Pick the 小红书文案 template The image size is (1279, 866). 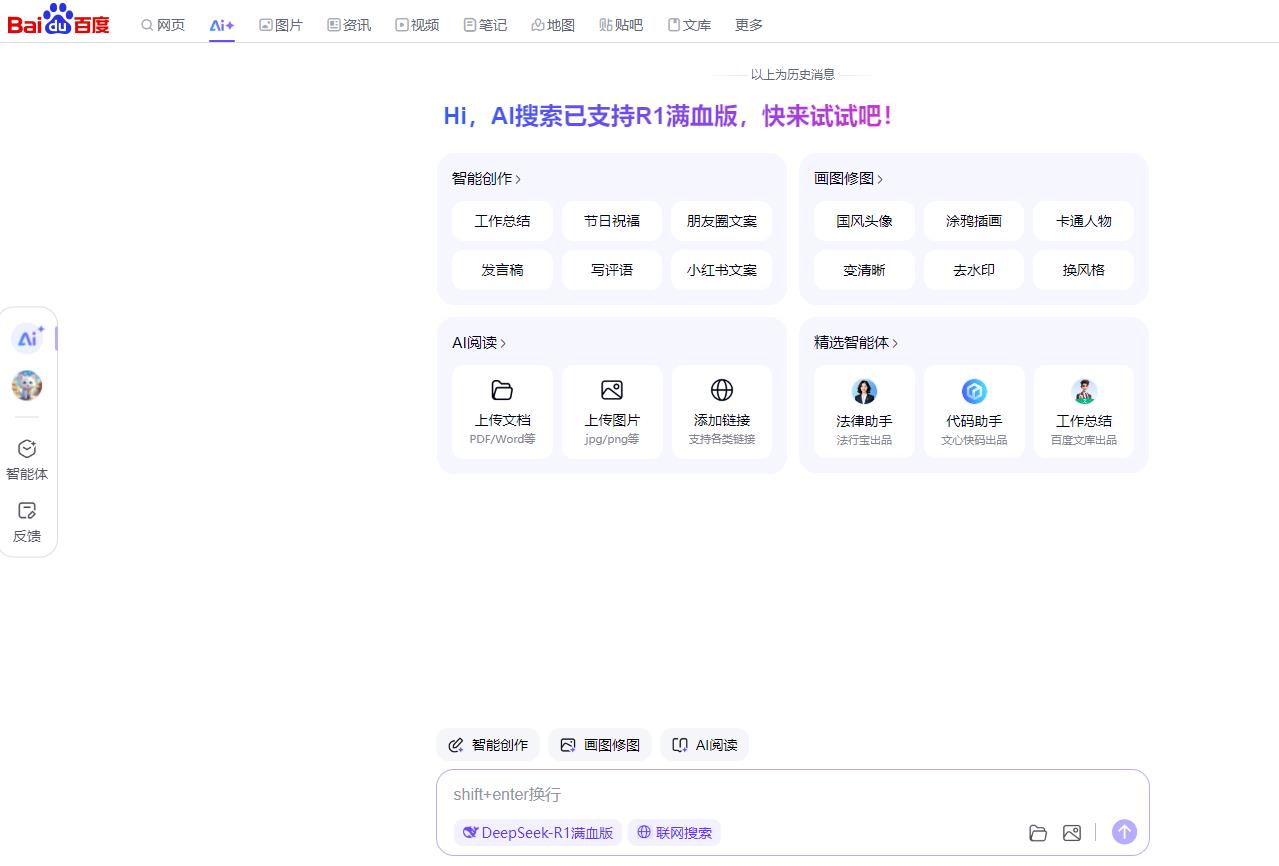[x=722, y=270]
